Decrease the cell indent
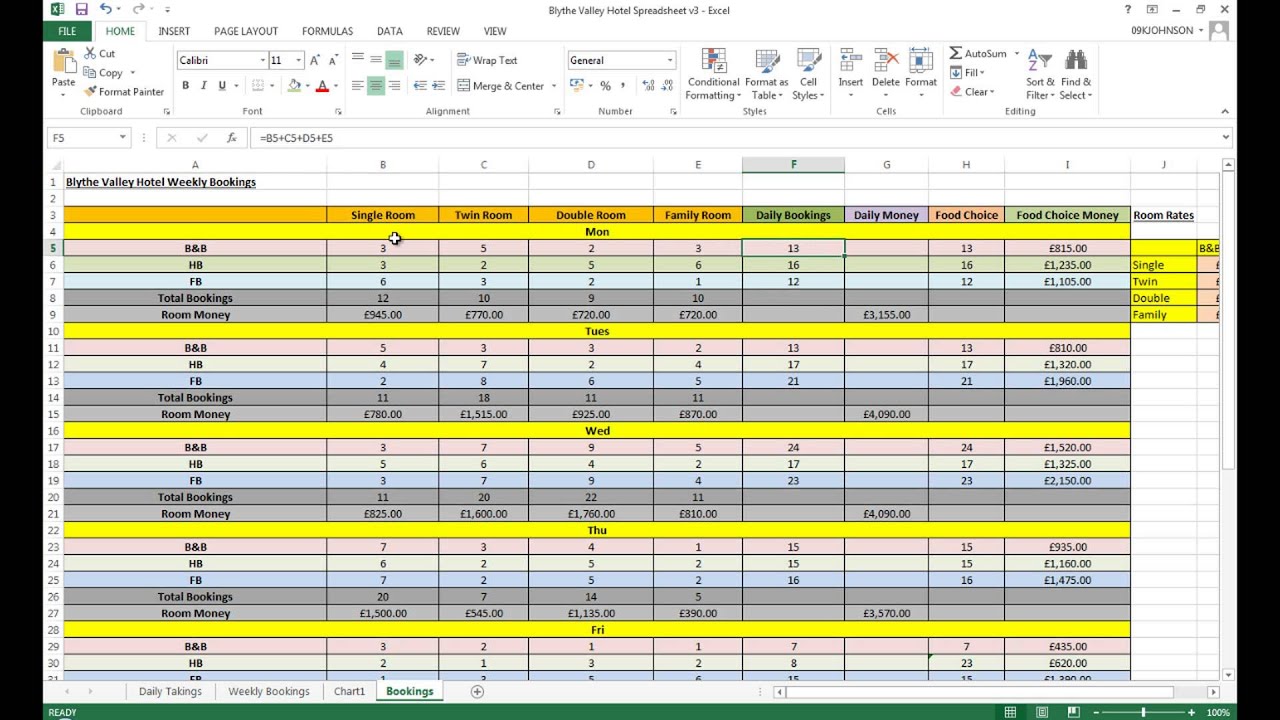 420,86
